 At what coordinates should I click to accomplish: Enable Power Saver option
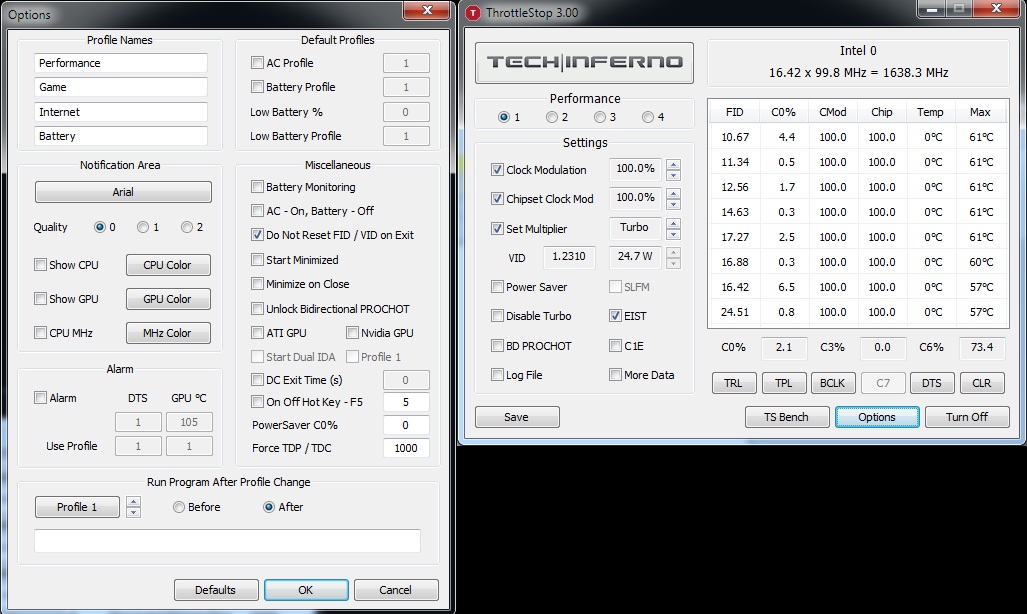pyautogui.click(x=497, y=286)
